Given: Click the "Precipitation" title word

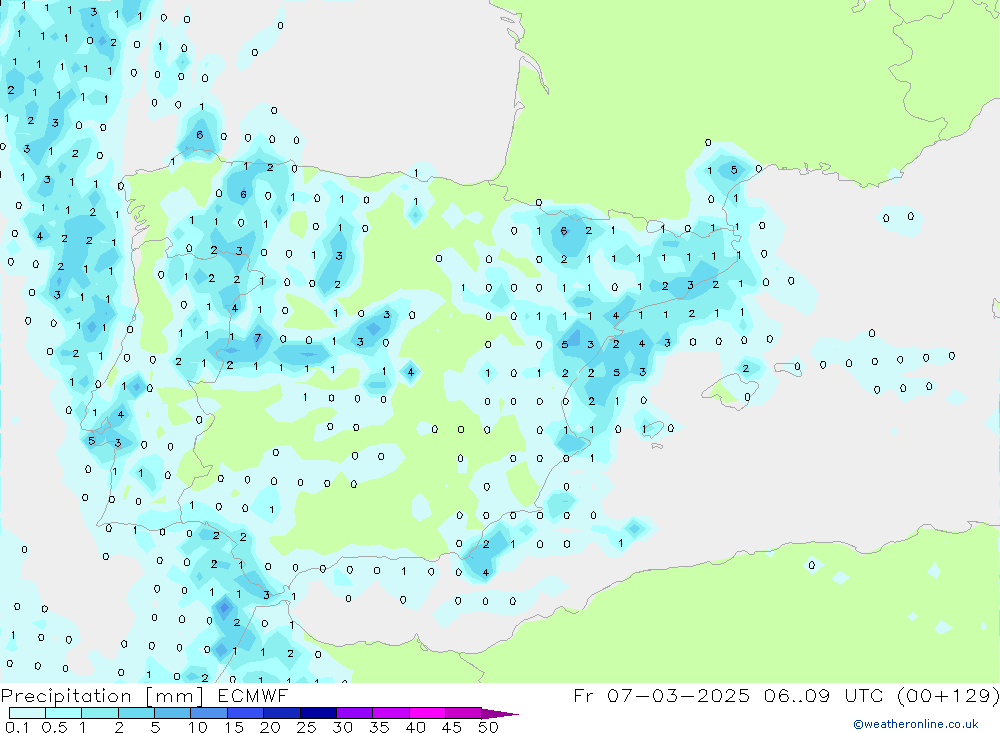Looking at the screenshot, I should pos(66,695).
